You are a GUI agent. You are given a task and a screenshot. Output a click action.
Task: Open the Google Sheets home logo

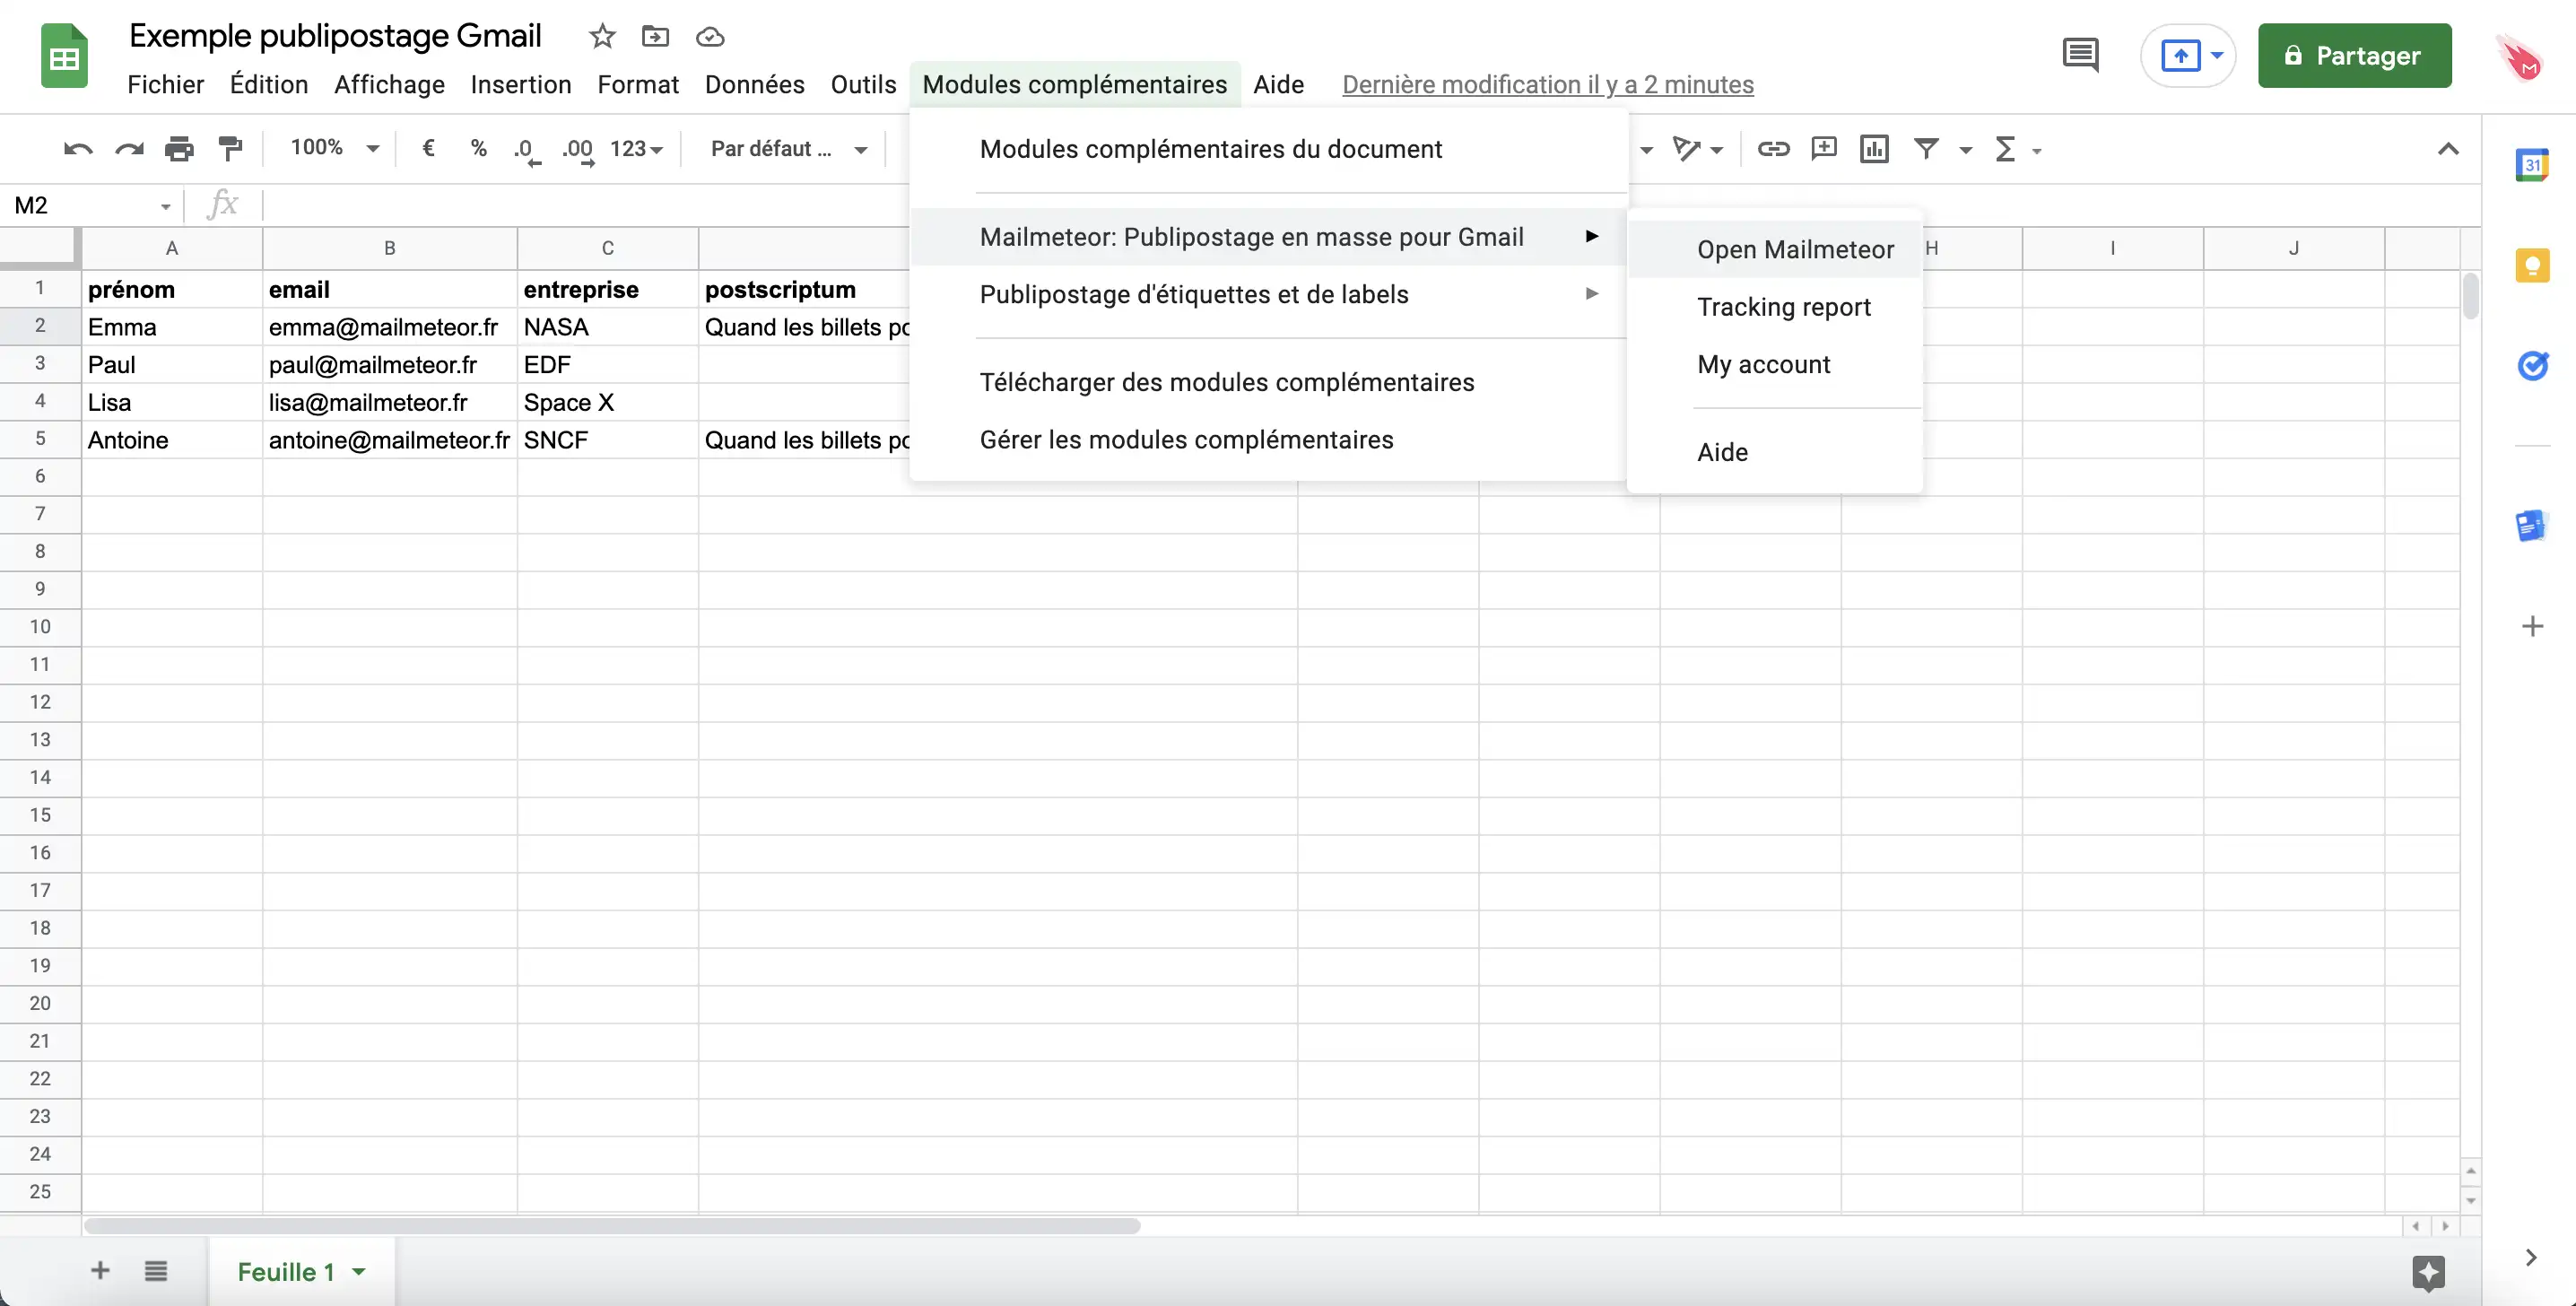64,56
